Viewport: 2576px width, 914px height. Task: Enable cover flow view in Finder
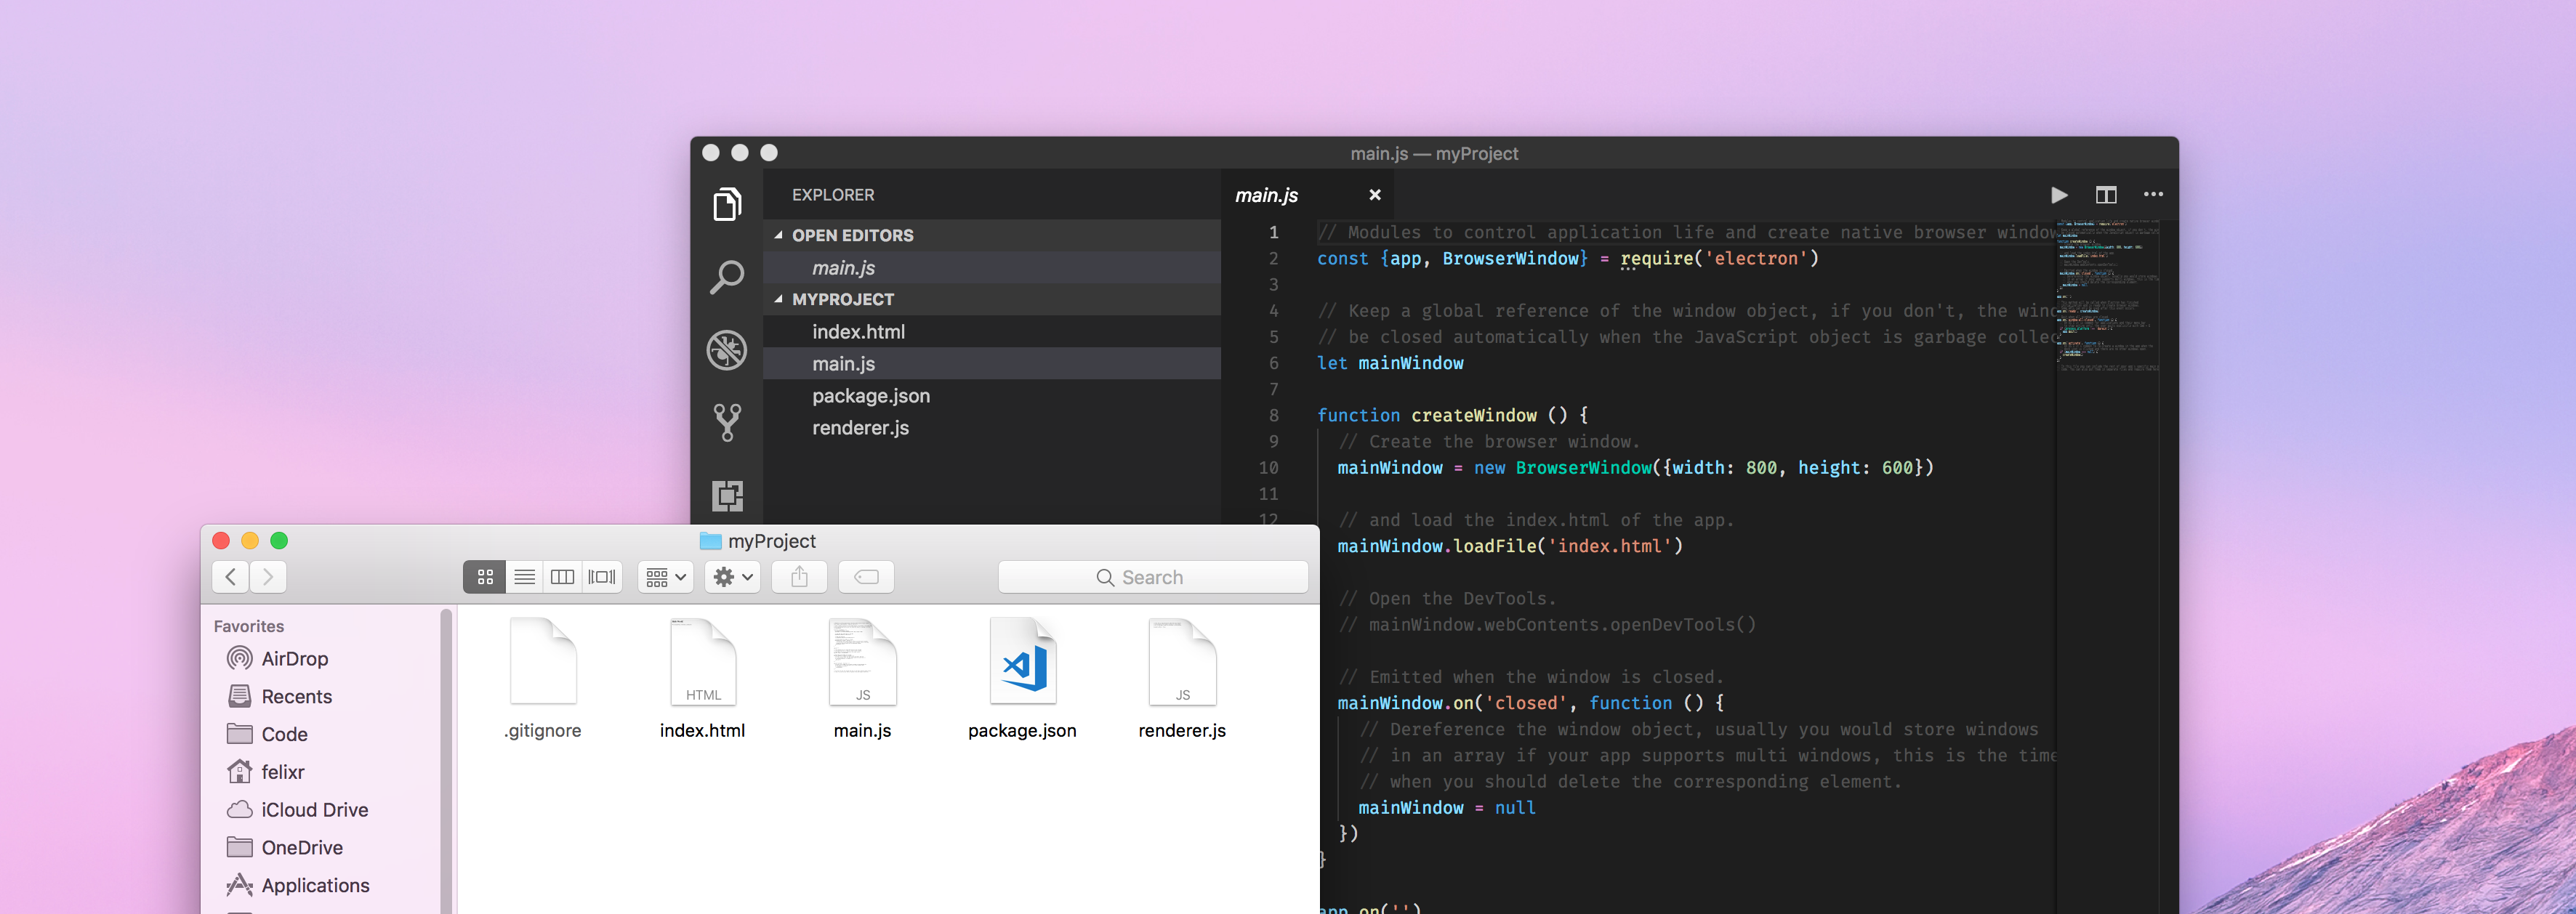point(600,577)
